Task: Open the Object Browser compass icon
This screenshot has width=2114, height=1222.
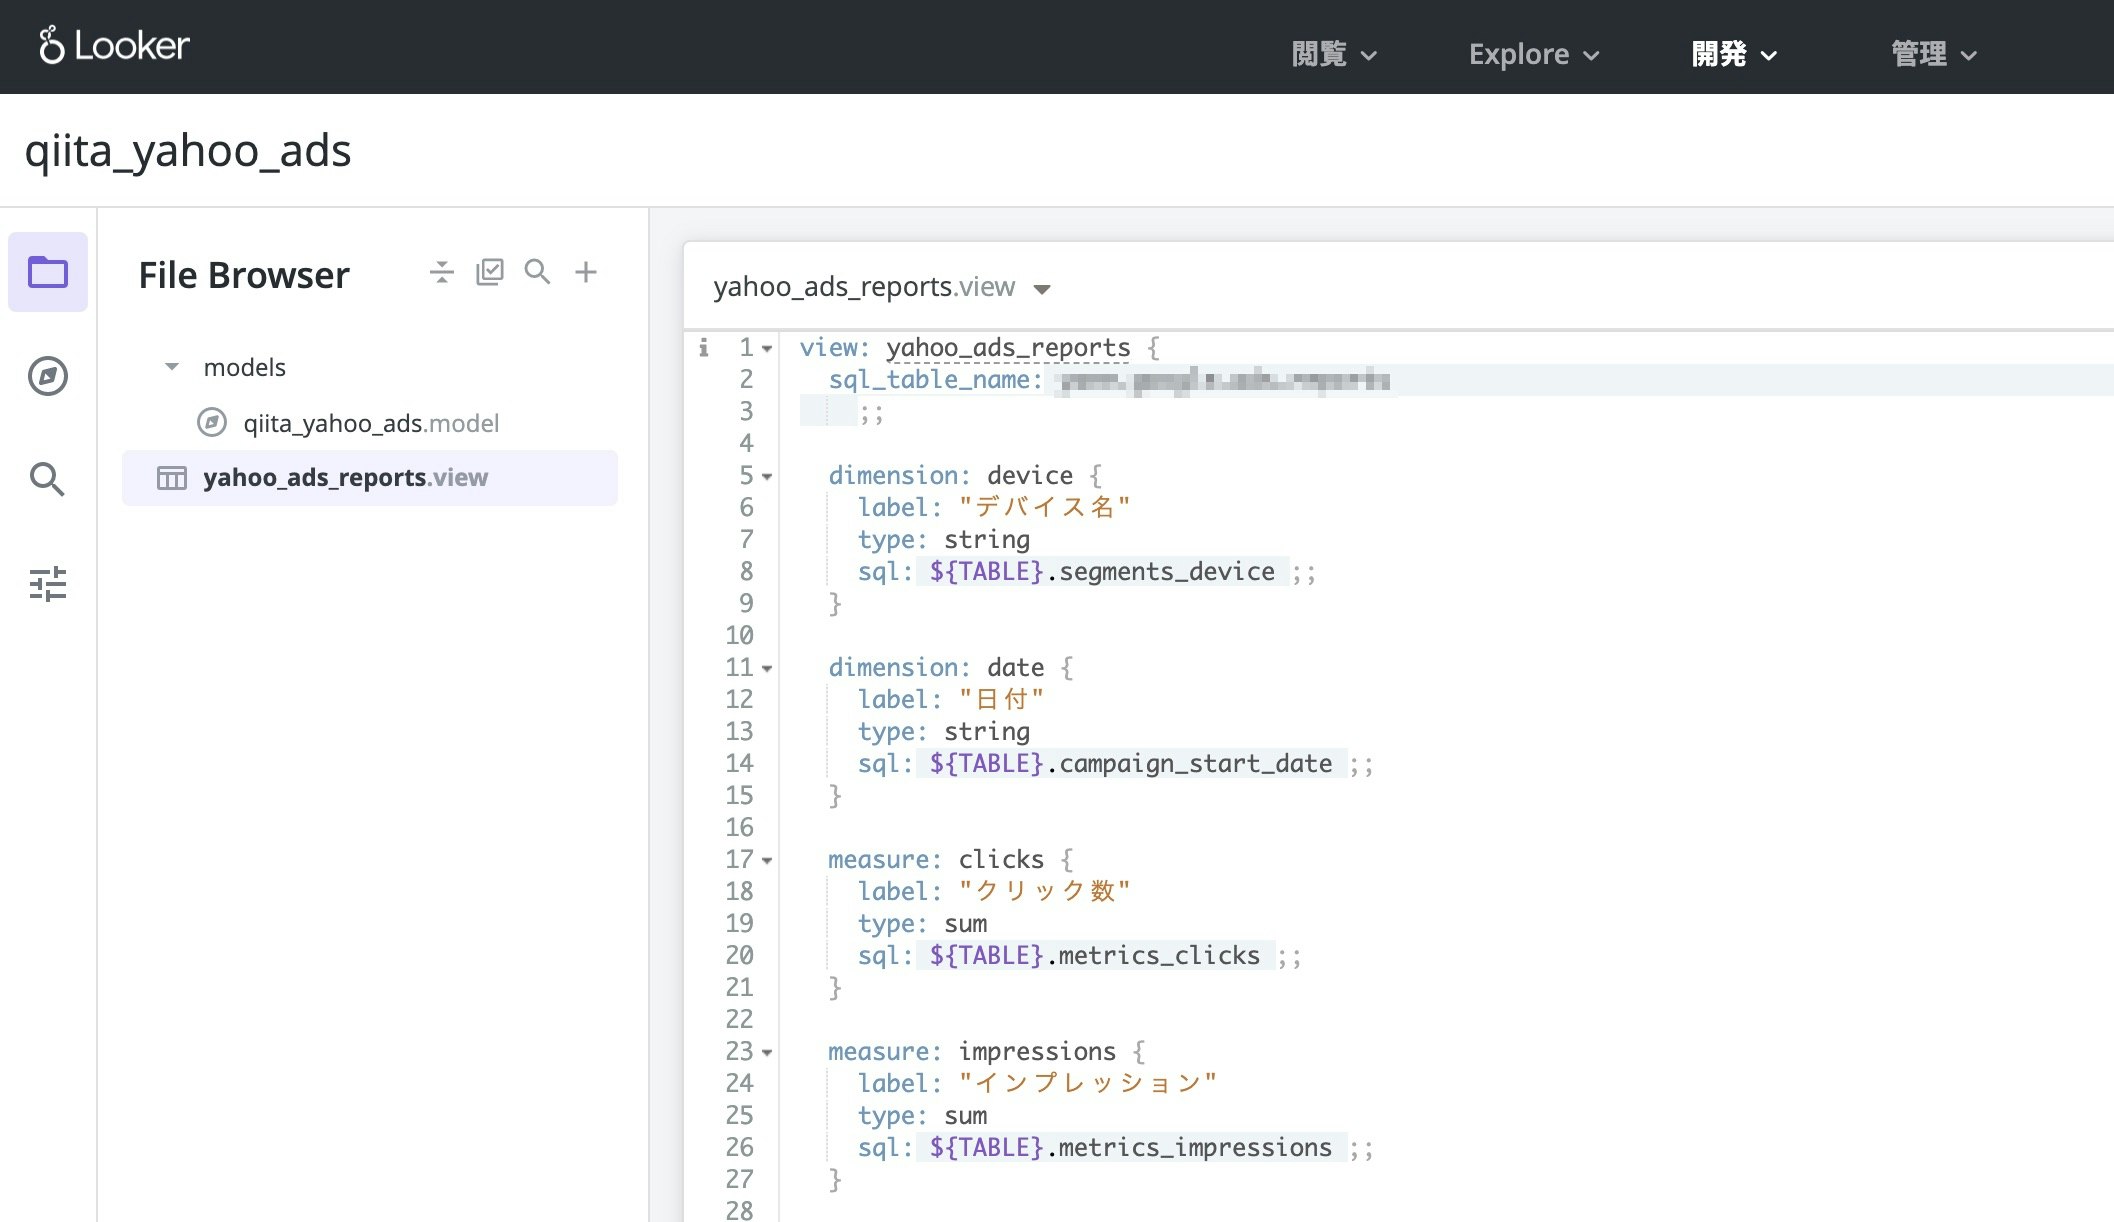Action: [x=48, y=376]
